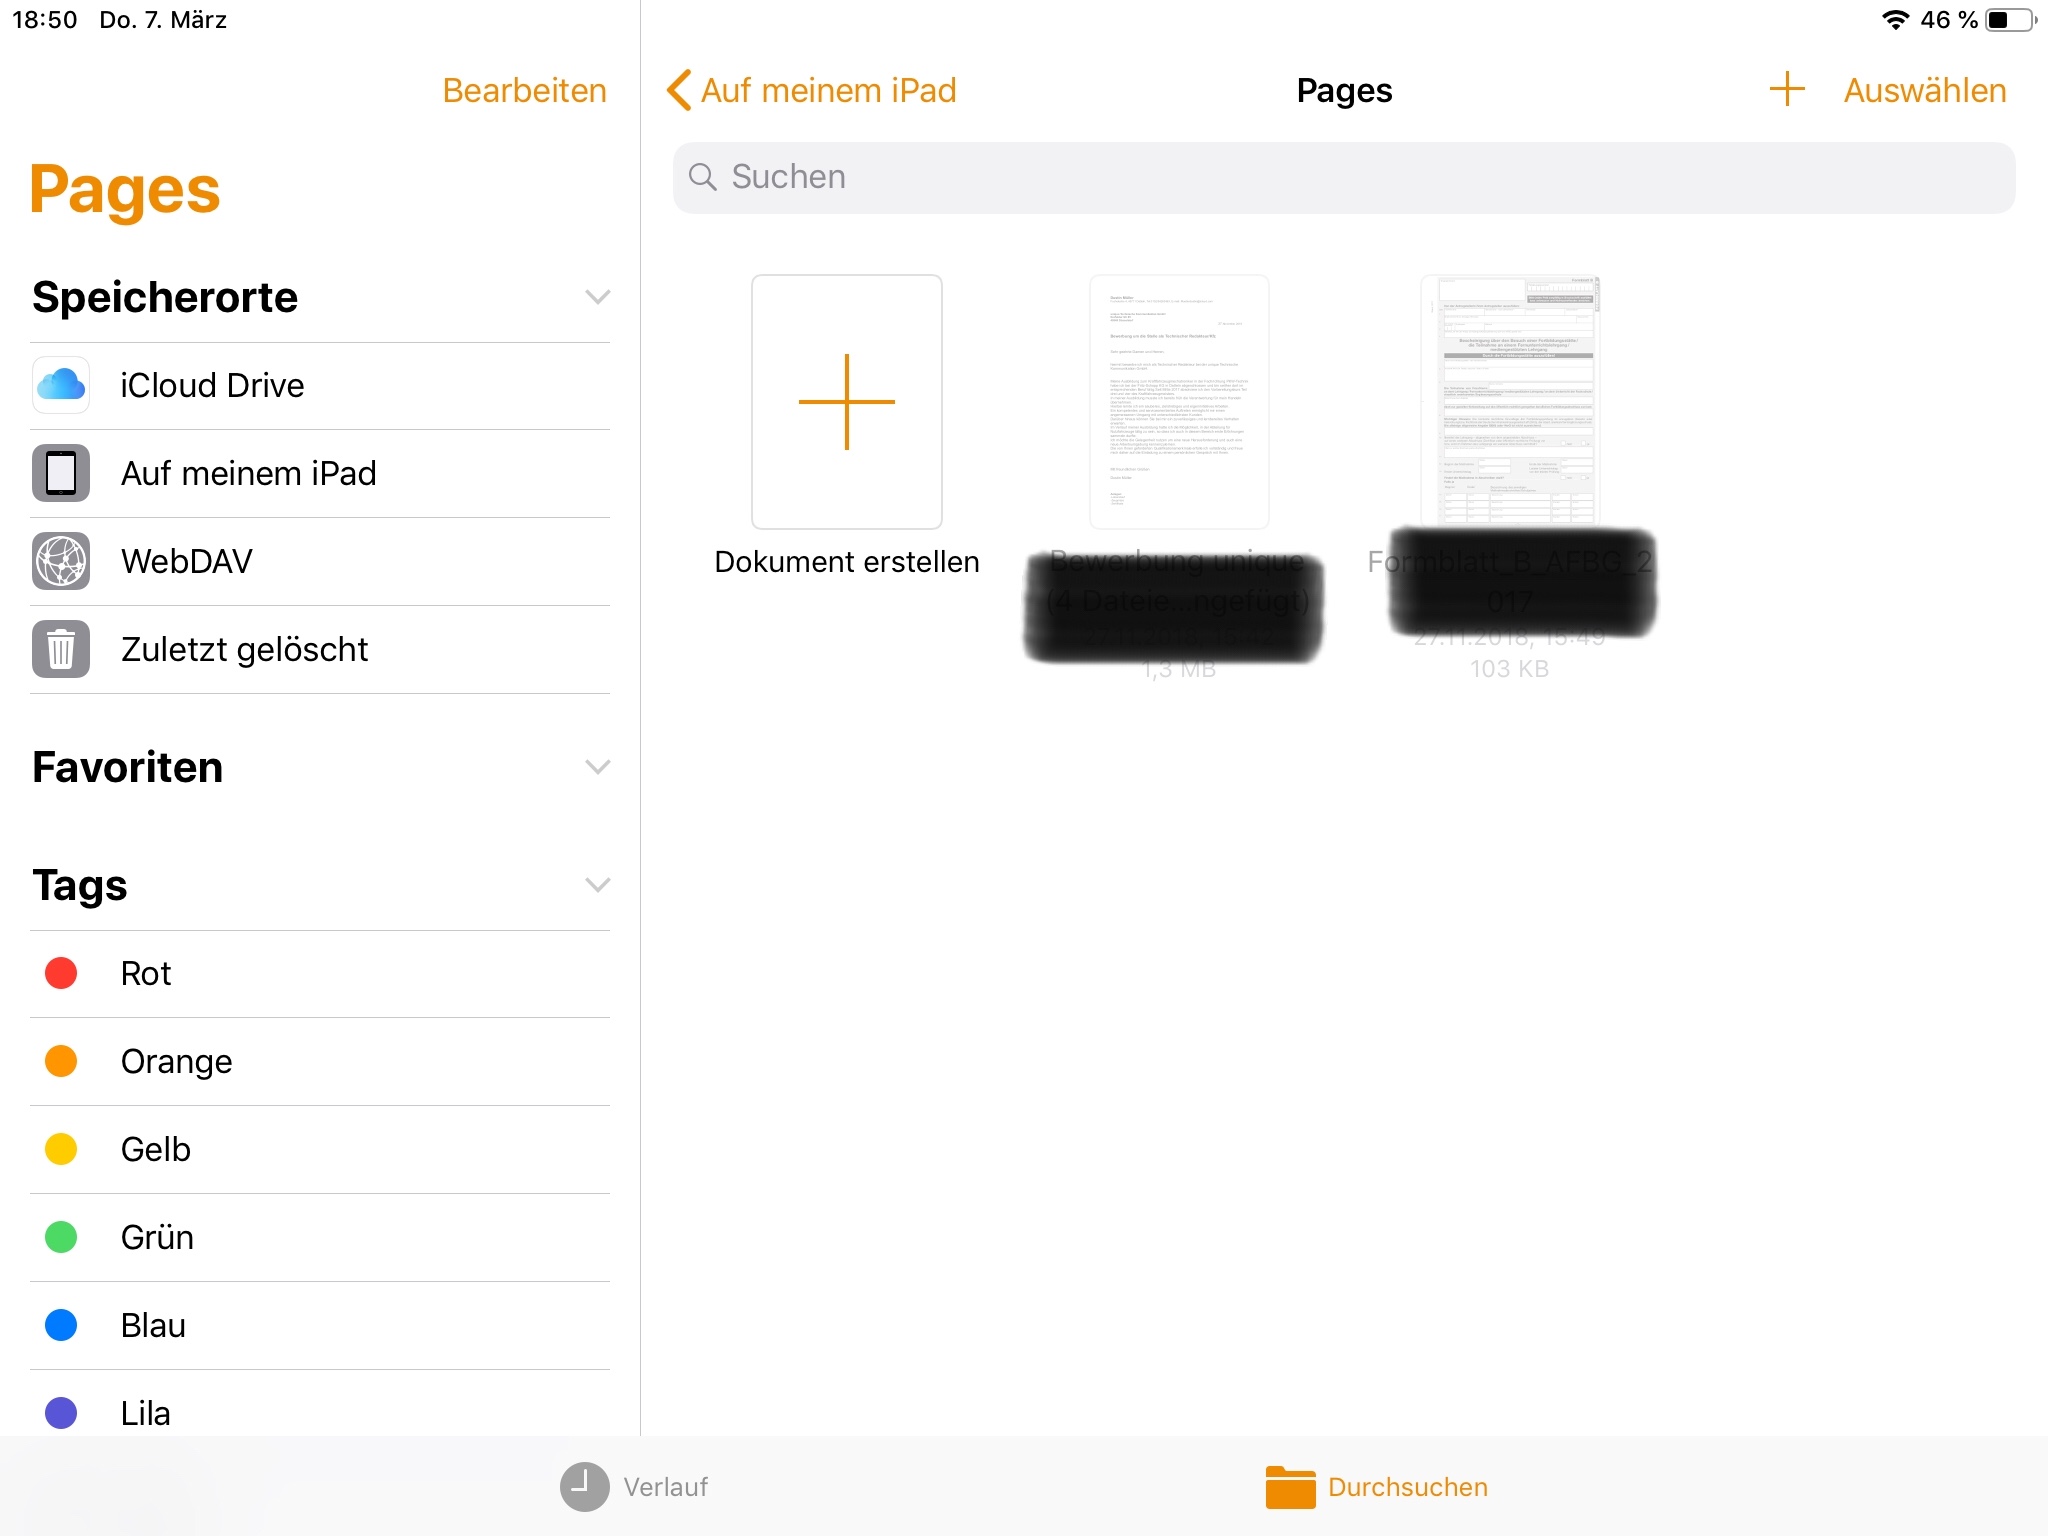Expand the Favoriten section chevron
2048x1536 pixels.
coord(597,767)
